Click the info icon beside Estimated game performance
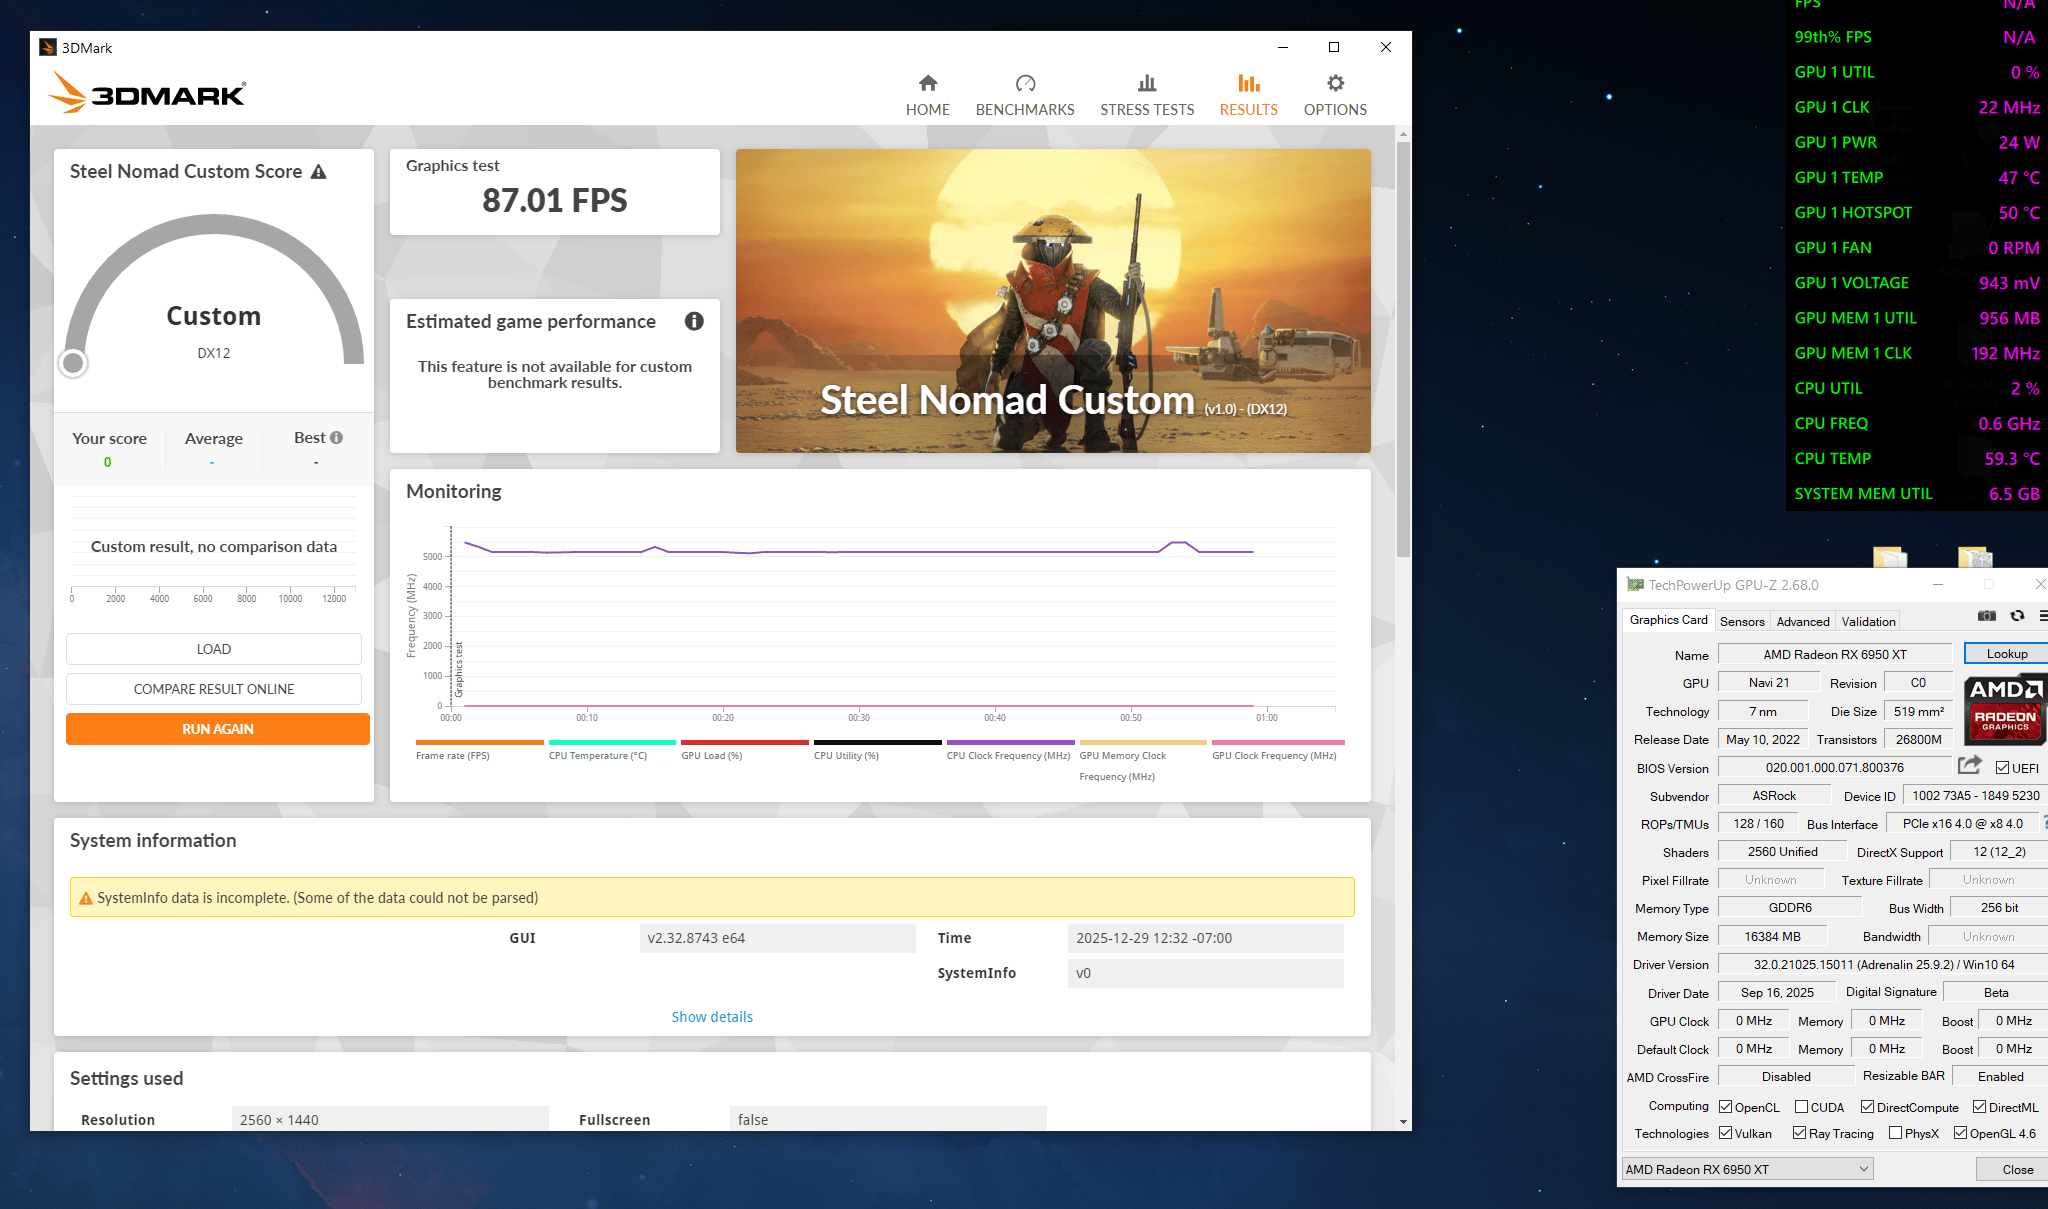 click(x=694, y=321)
